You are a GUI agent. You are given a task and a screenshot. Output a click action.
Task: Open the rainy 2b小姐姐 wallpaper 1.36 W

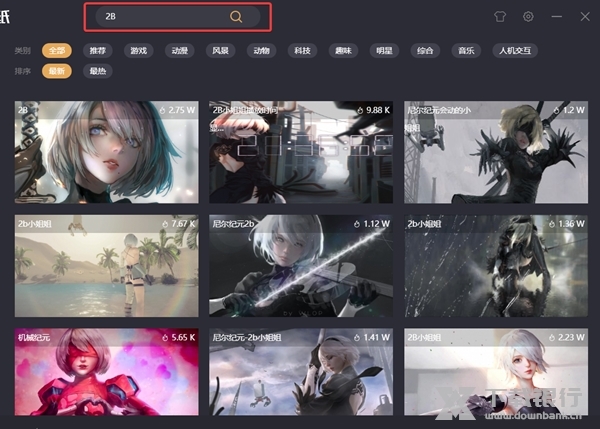click(496, 266)
